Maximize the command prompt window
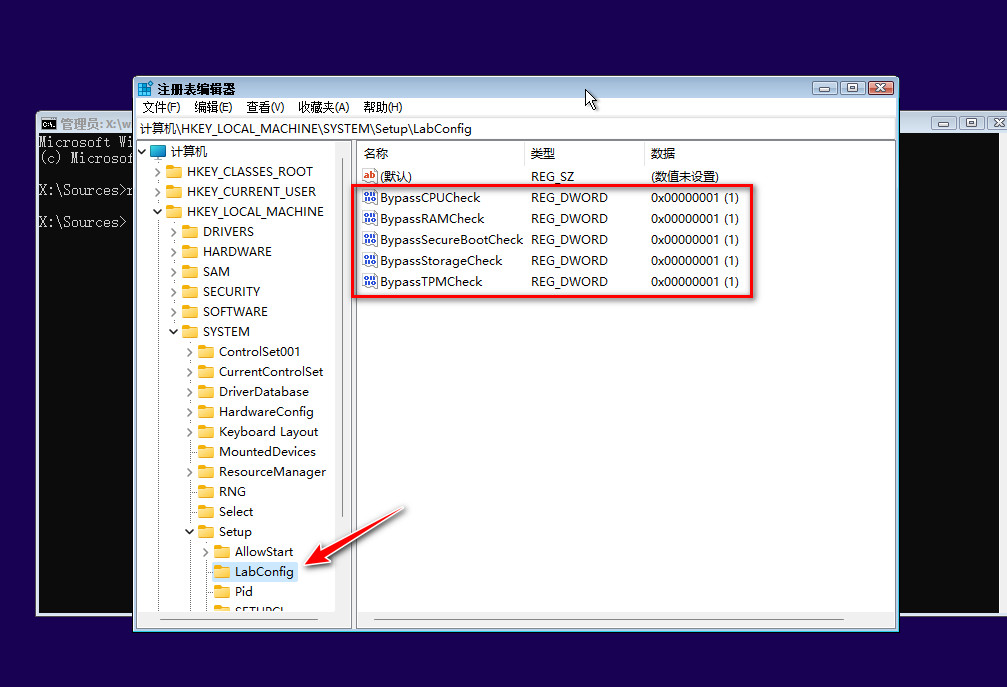This screenshot has width=1007, height=687. [972, 123]
